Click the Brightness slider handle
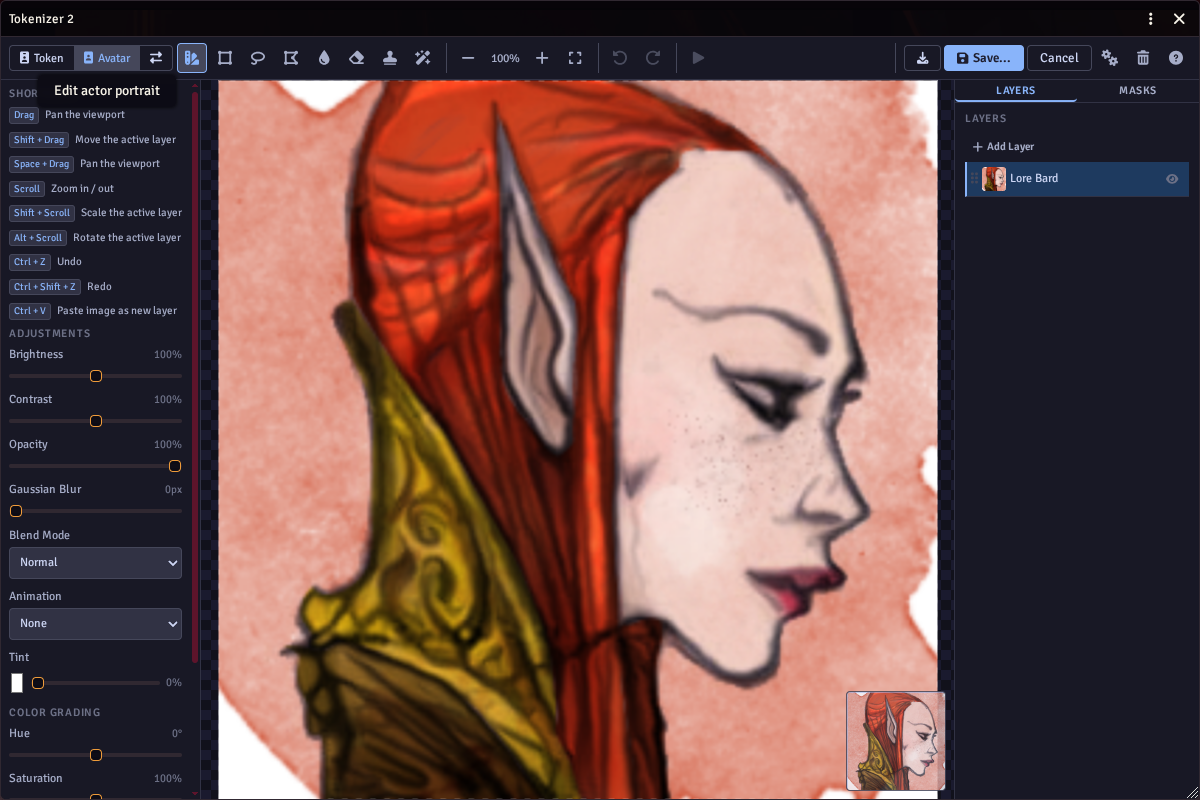Screen dimensions: 1200x800 pyautogui.click(x=96, y=376)
